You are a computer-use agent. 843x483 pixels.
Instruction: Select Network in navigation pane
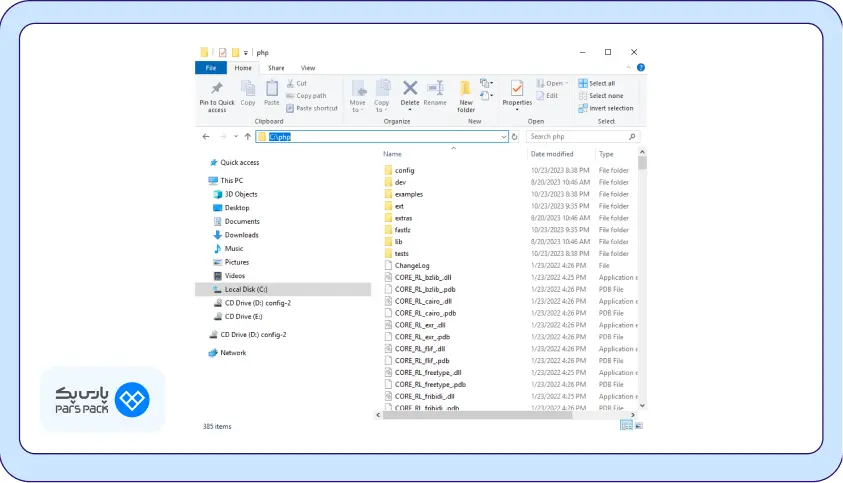point(227,353)
